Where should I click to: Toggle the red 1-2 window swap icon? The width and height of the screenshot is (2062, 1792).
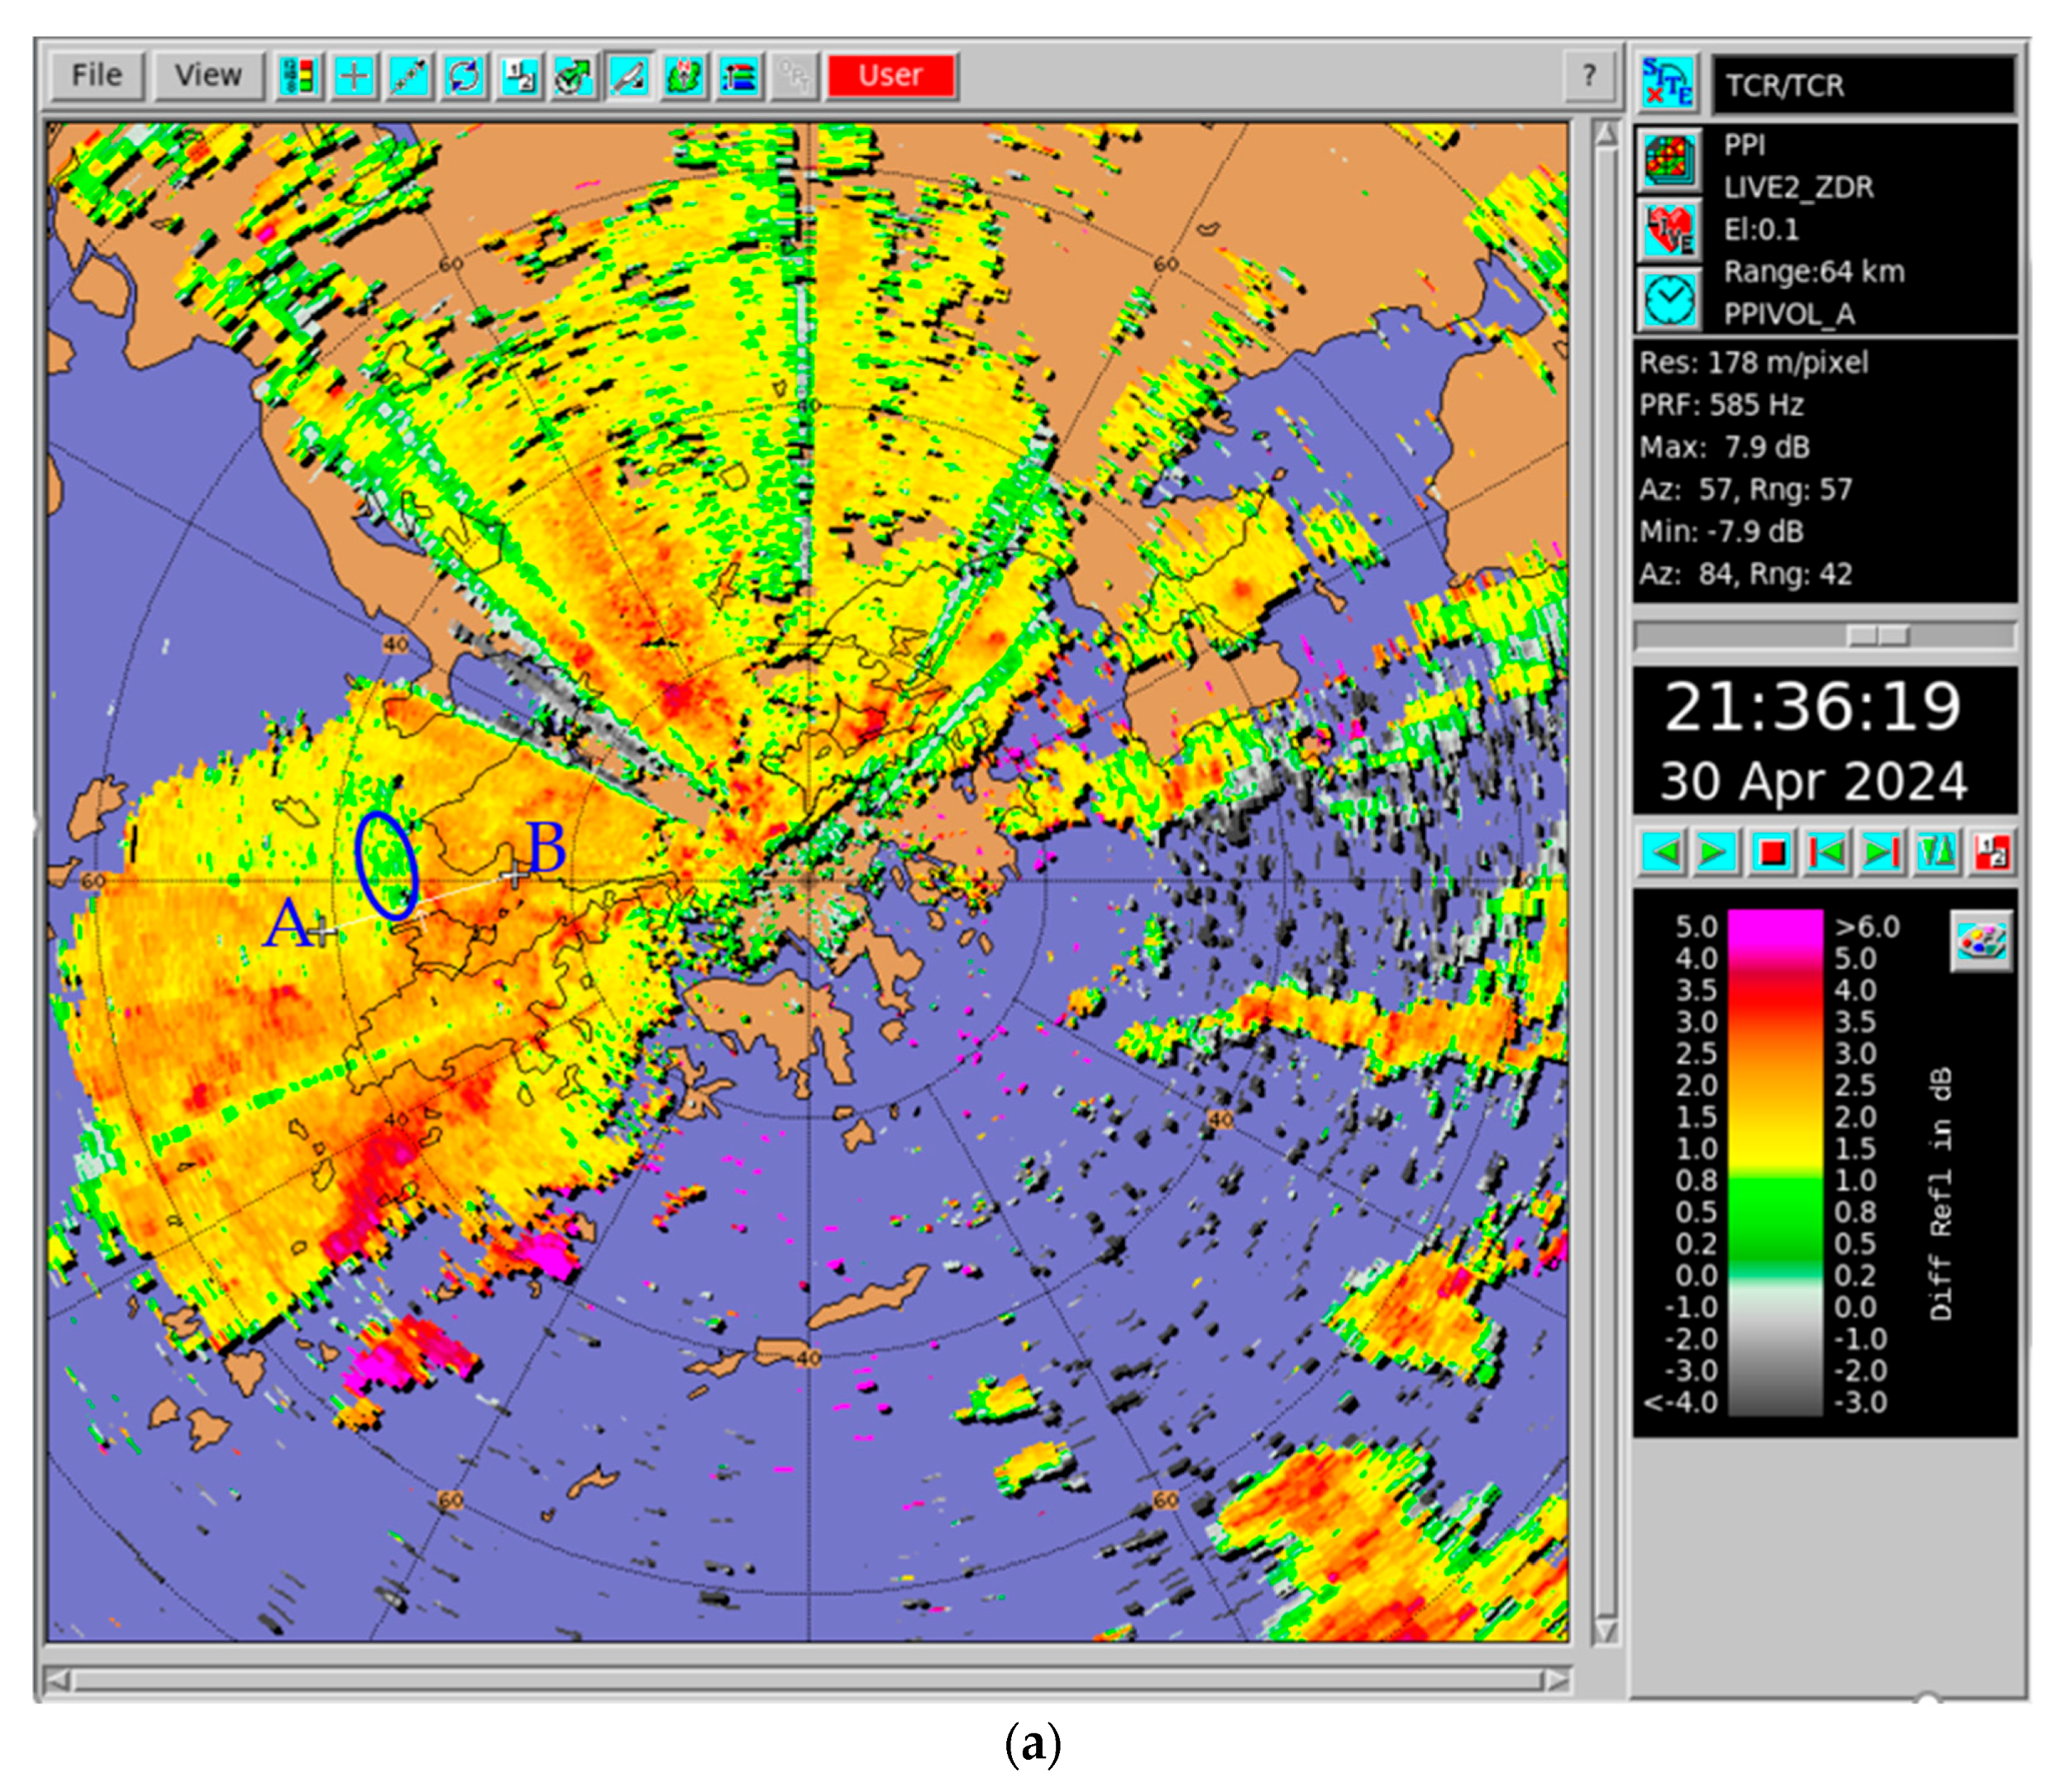point(1991,853)
